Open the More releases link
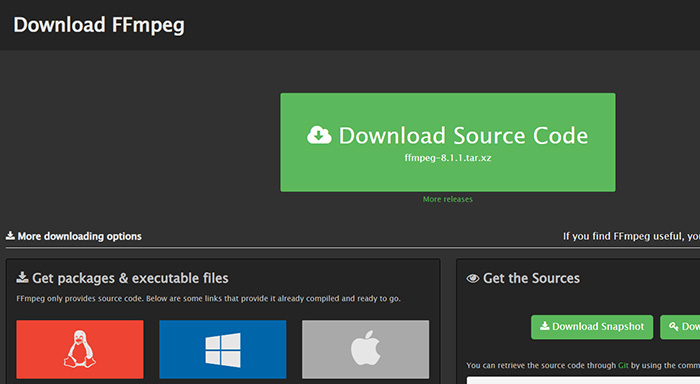 click(x=448, y=199)
